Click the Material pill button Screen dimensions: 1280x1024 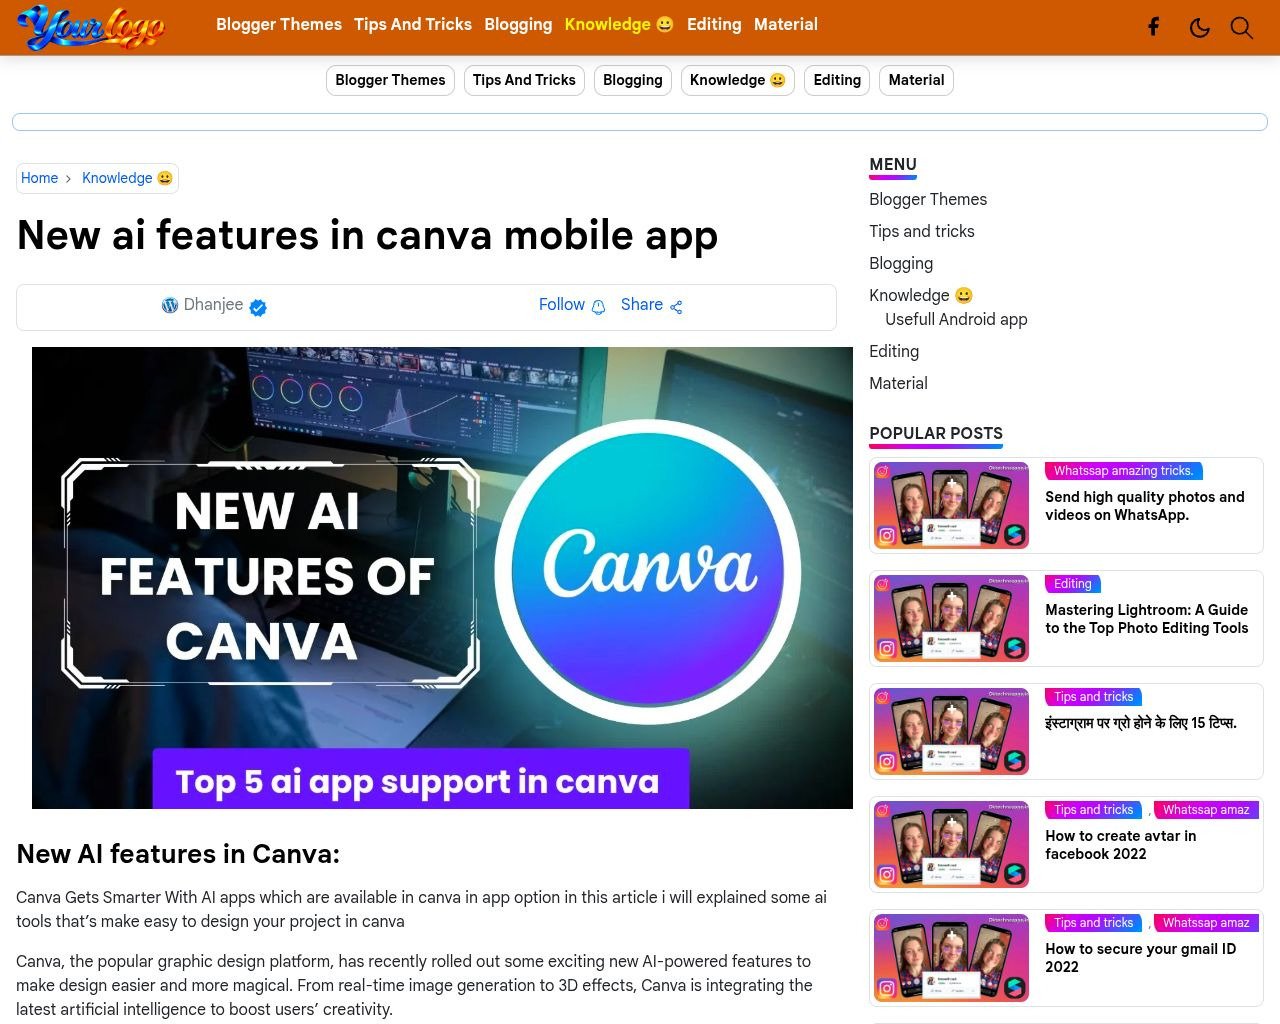click(916, 80)
